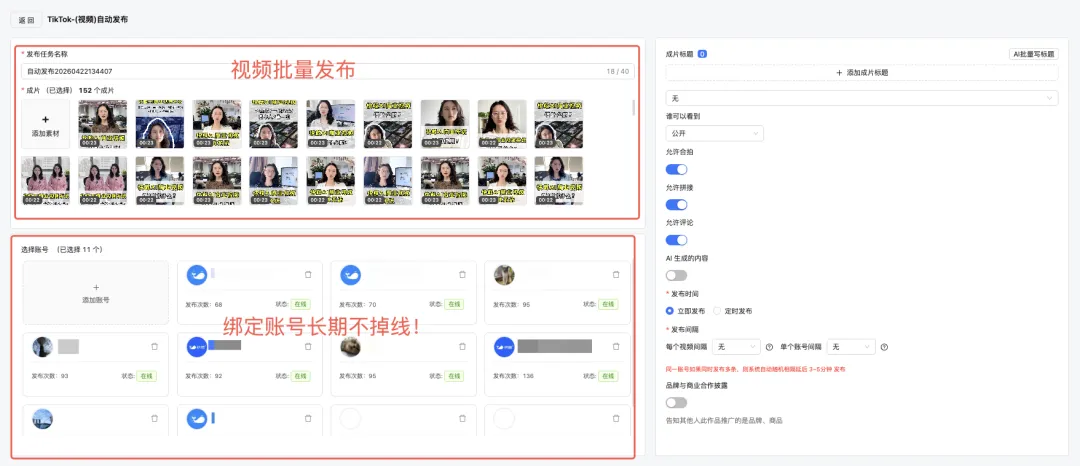Click whale avatar on the 发布次数 70 card

[x=351, y=275]
